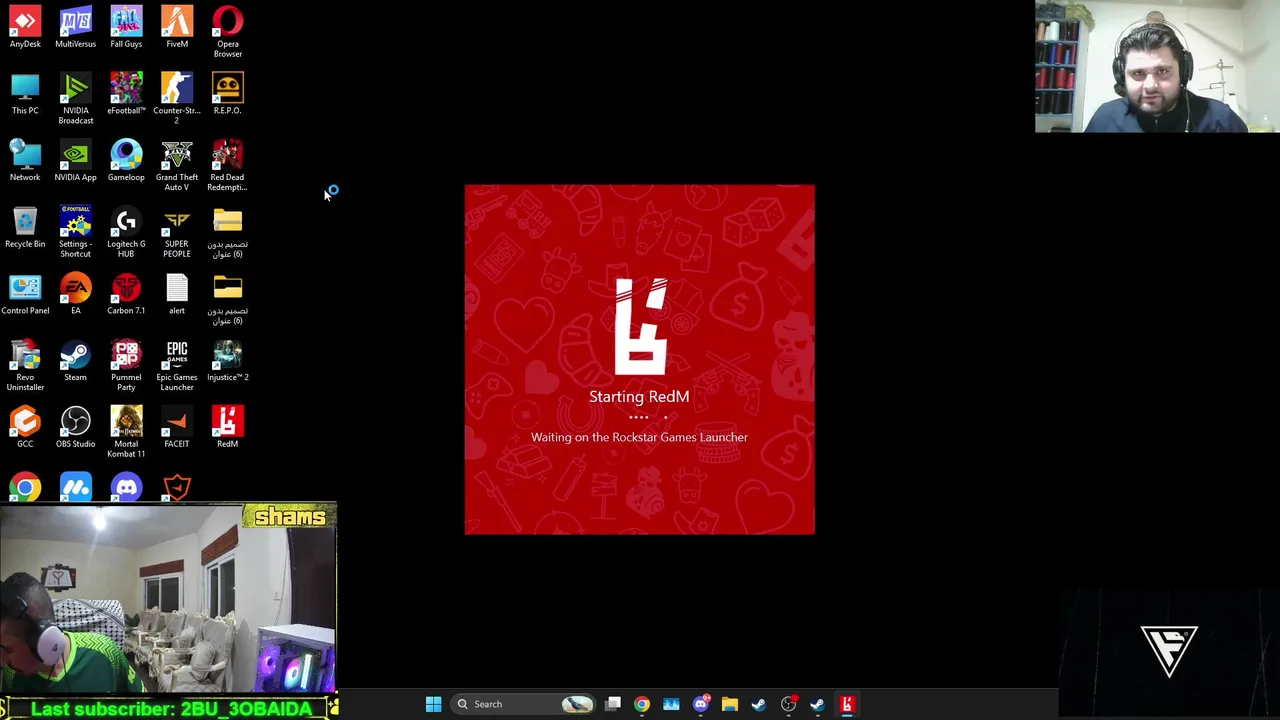Select the NVIDIA Broadcast icon

click(76, 99)
